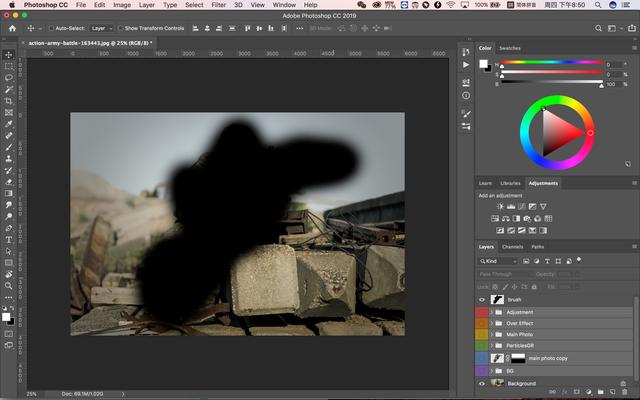The width and height of the screenshot is (640, 400).
Task: Expand the Main Photo layer group
Action: point(492,334)
